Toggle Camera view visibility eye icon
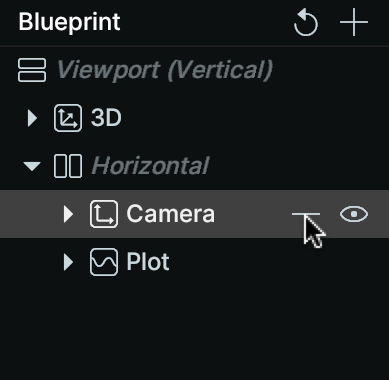389x380 pixels. click(x=354, y=214)
